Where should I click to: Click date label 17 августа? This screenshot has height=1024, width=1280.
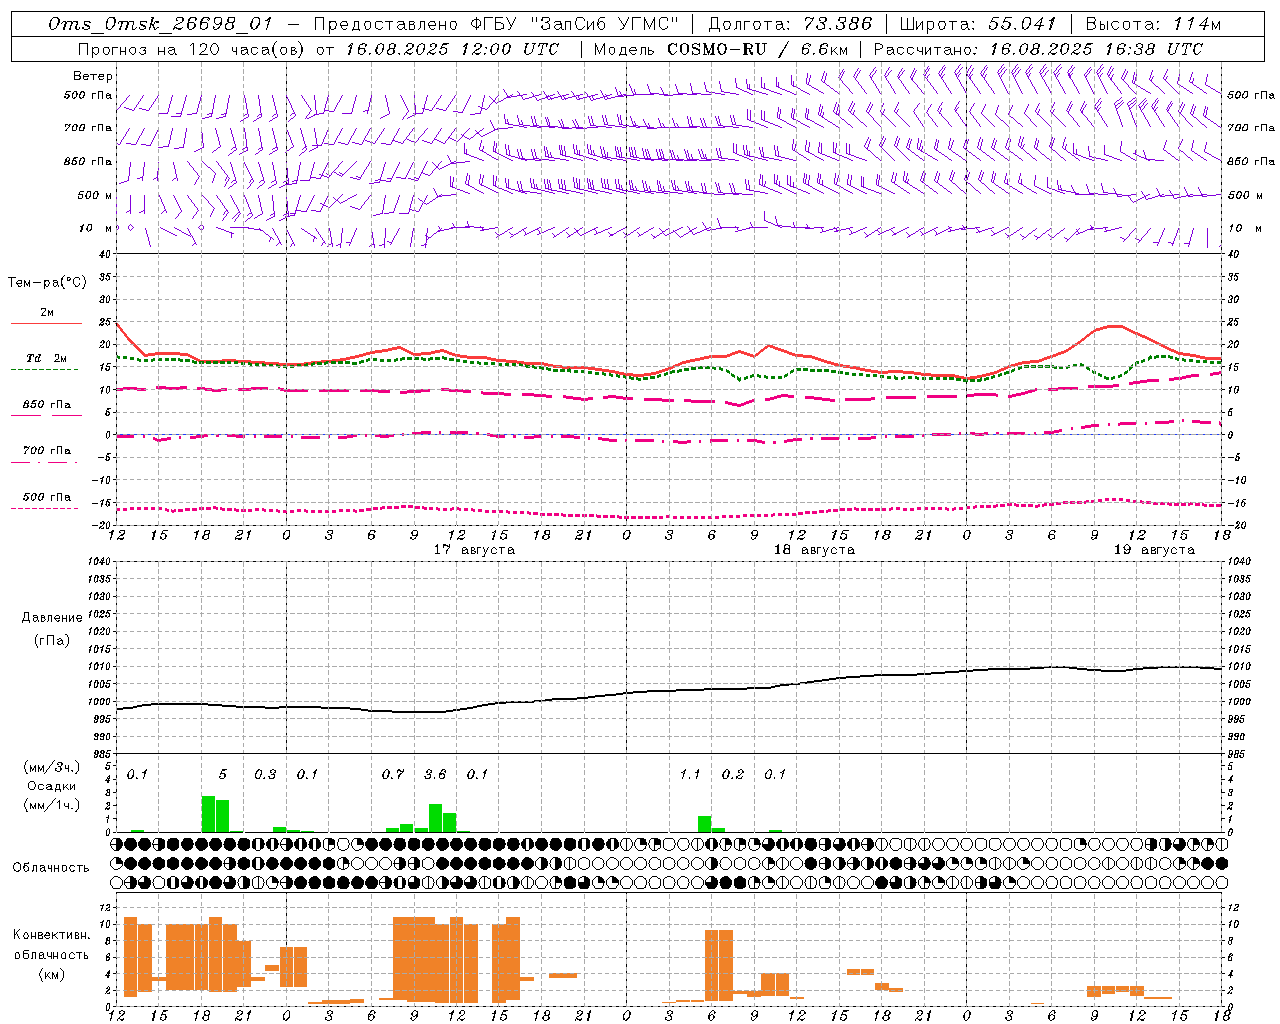(474, 550)
